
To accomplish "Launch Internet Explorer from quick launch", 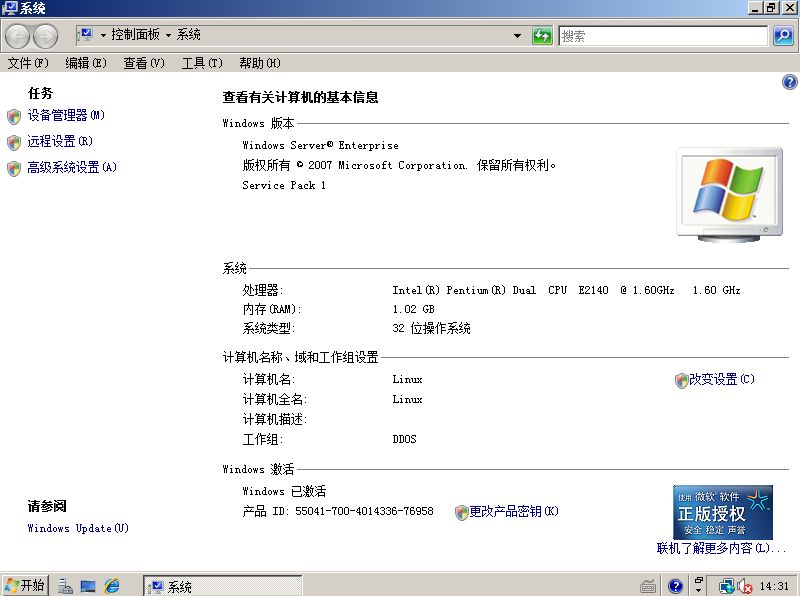I will tap(112, 586).
